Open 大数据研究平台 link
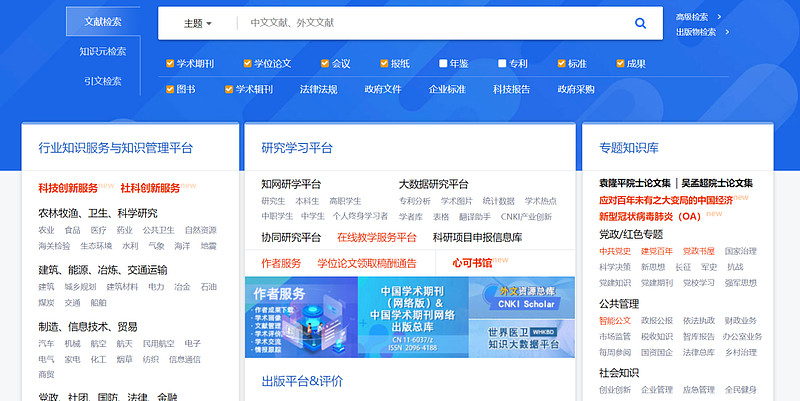 click(433, 184)
